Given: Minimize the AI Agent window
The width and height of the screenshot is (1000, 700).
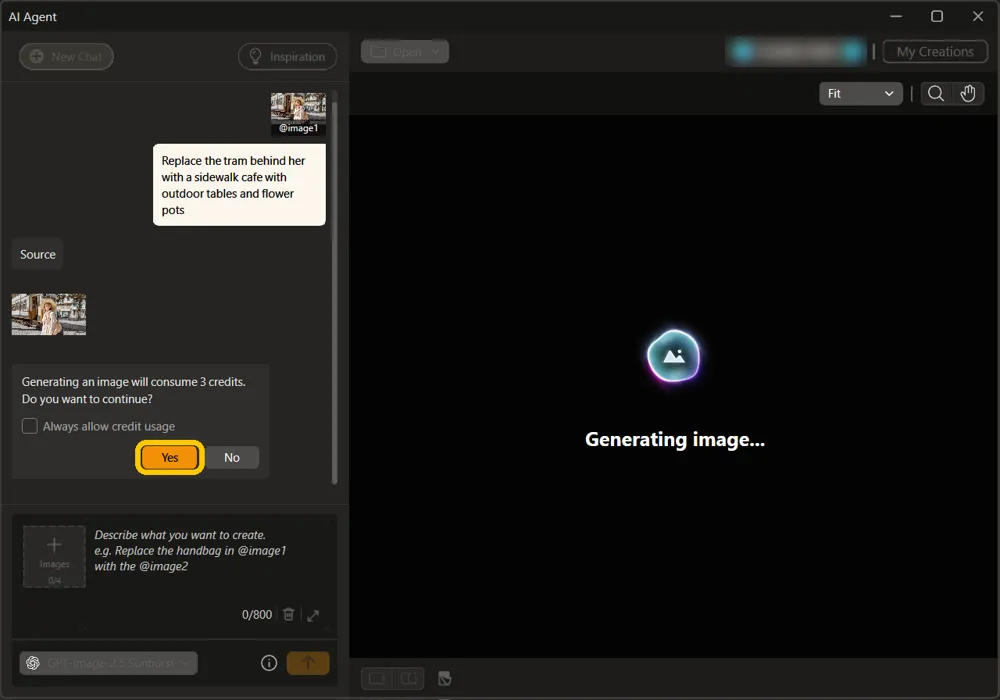Looking at the screenshot, I should coord(896,16).
